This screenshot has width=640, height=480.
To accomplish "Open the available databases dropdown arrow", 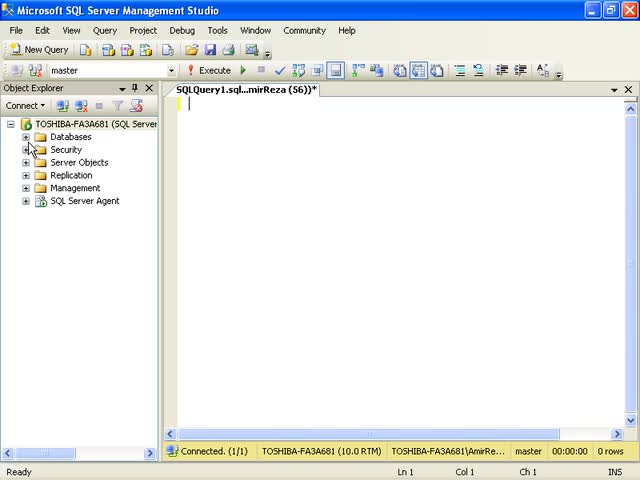I will tap(171, 71).
